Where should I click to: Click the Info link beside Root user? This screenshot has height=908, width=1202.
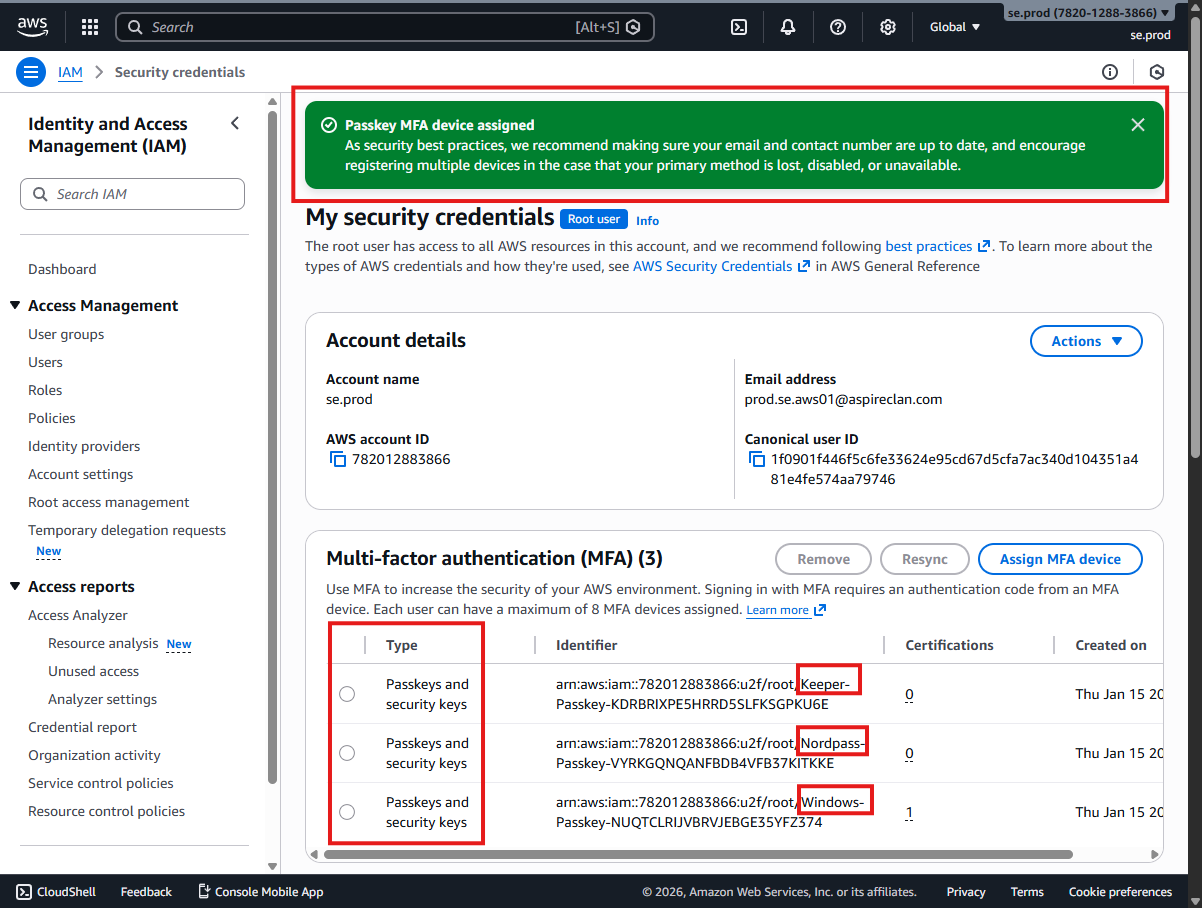click(x=647, y=220)
